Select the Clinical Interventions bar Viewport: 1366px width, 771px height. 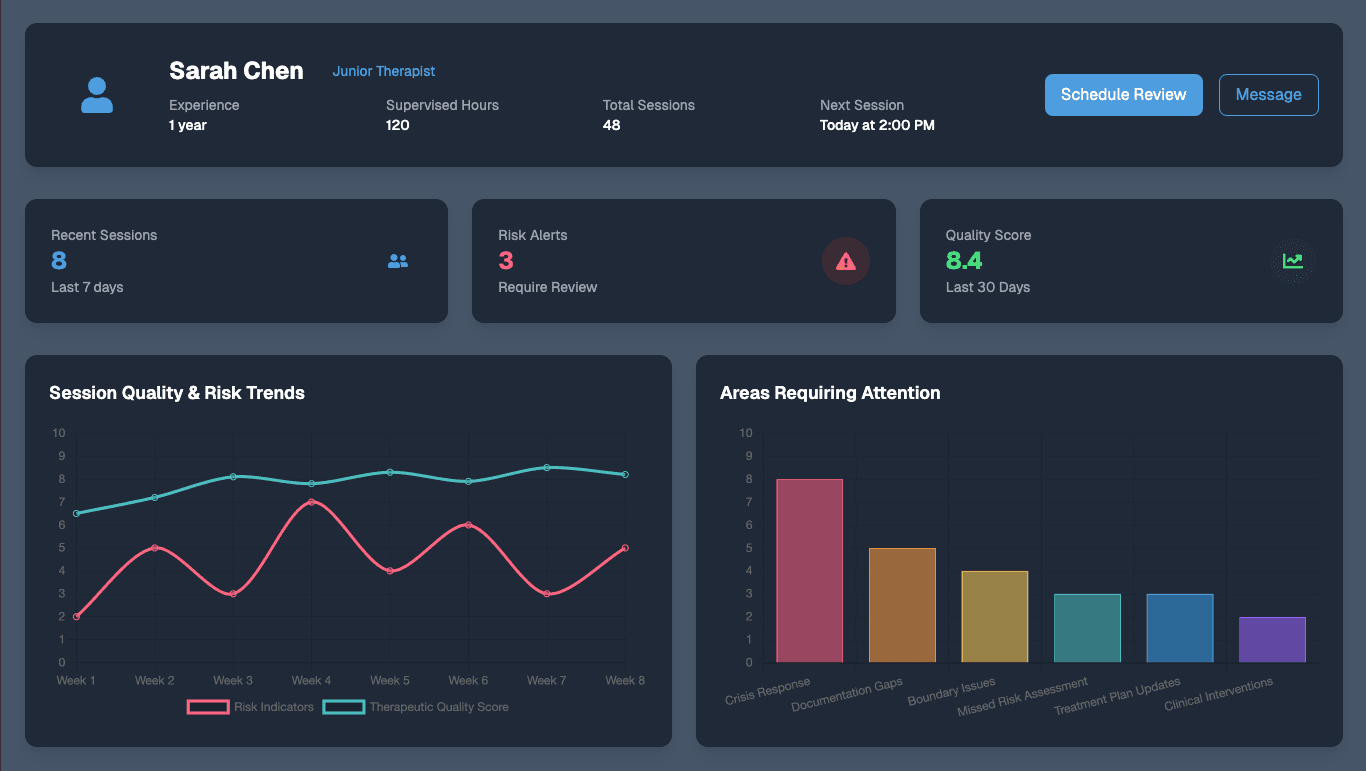point(1272,640)
